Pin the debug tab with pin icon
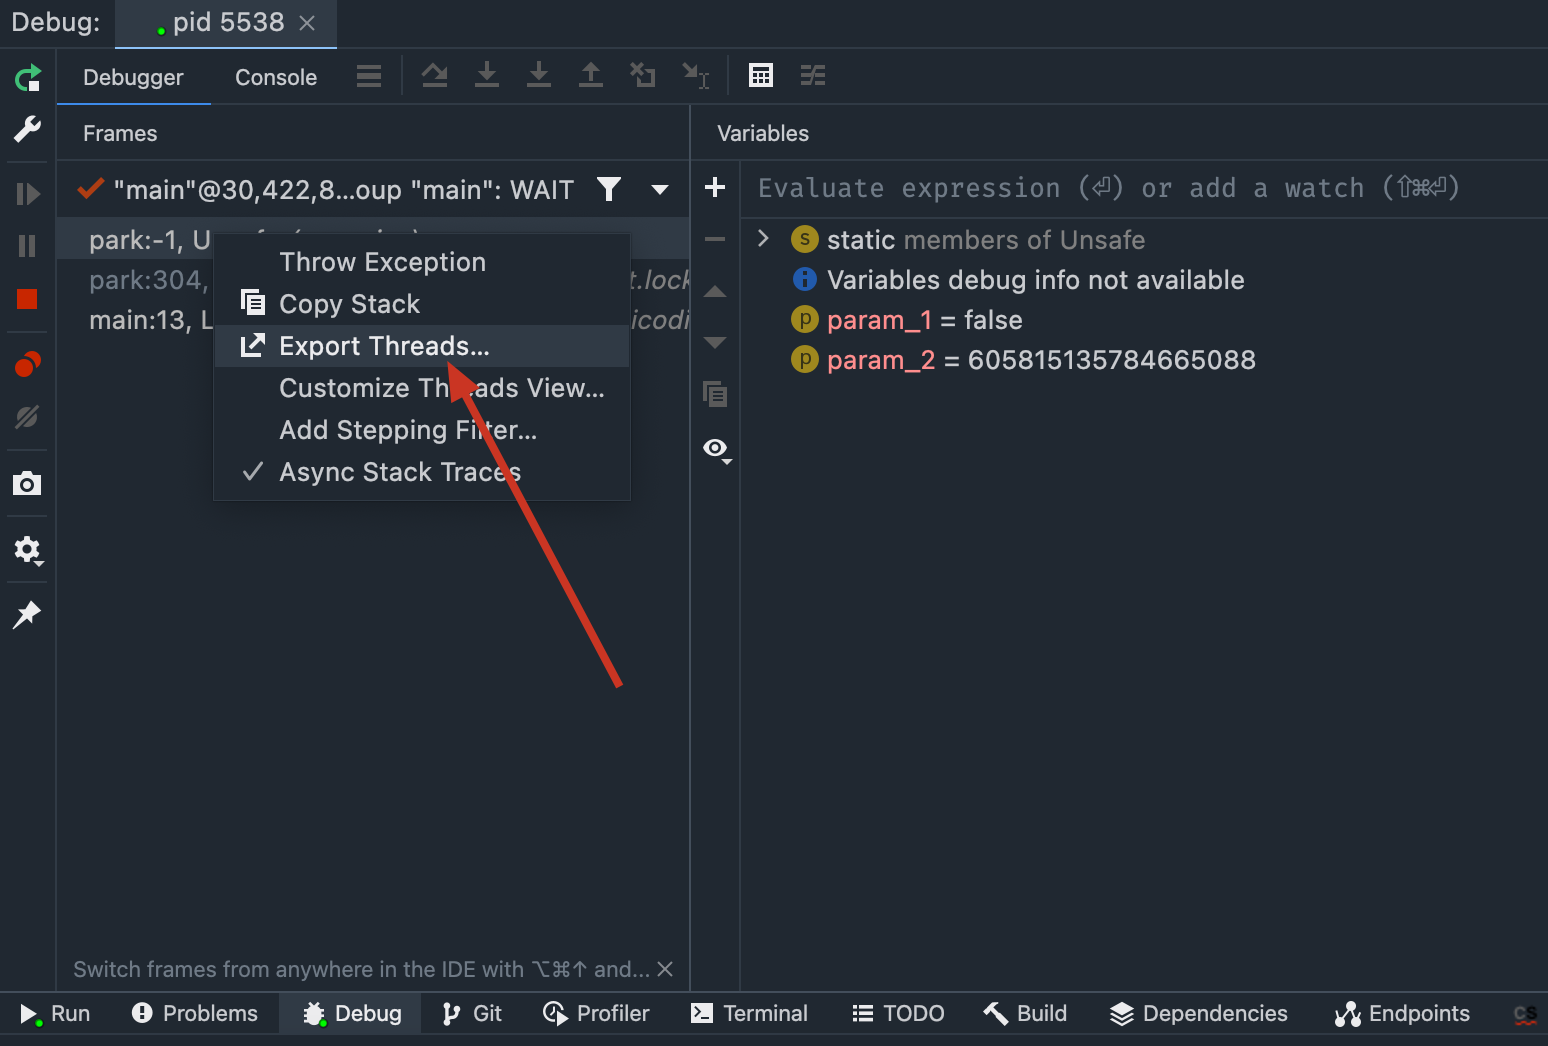This screenshot has width=1548, height=1046. point(27,614)
